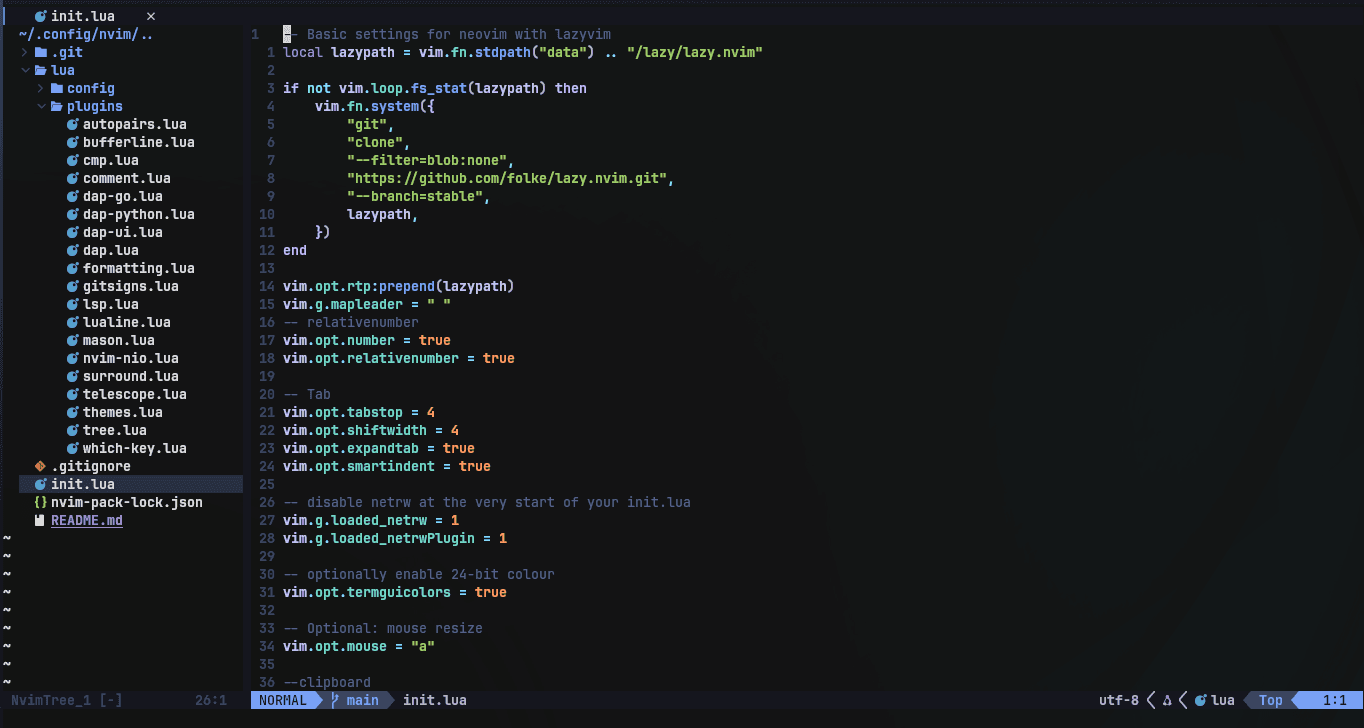Screen dimensions: 1364x728
Task: Click the Lua icon beside init.lua in the tree
Action: pos(40,484)
